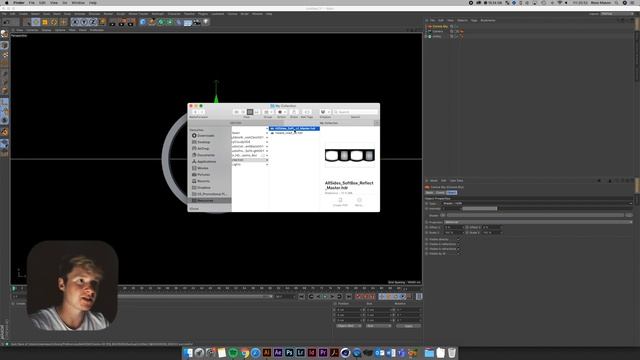The width and height of the screenshot is (640, 360).
Task: Open After Effects from the Dock
Action: [278, 353]
